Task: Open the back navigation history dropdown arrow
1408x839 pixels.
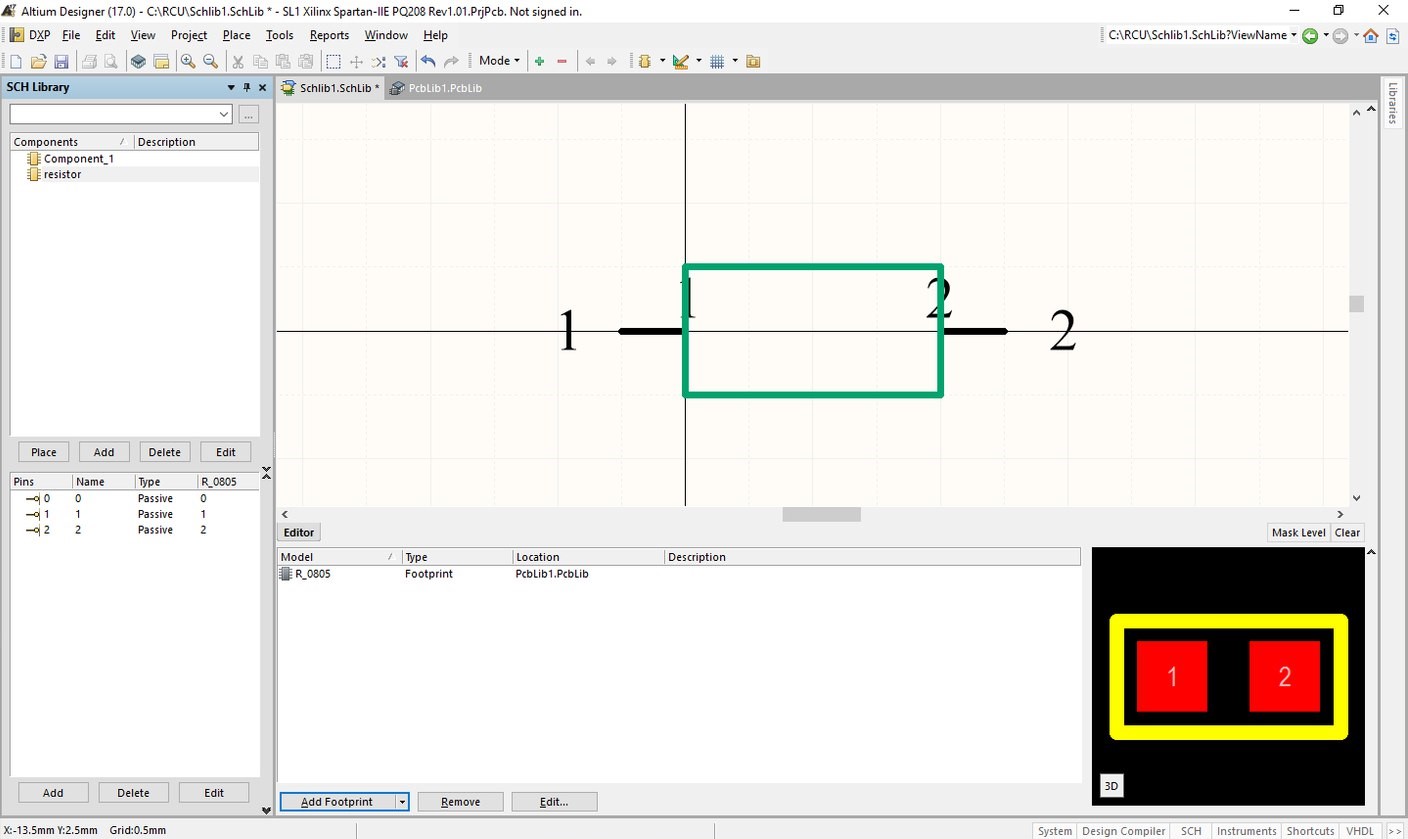Action: pyautogui.click(x=1326, y=35)
